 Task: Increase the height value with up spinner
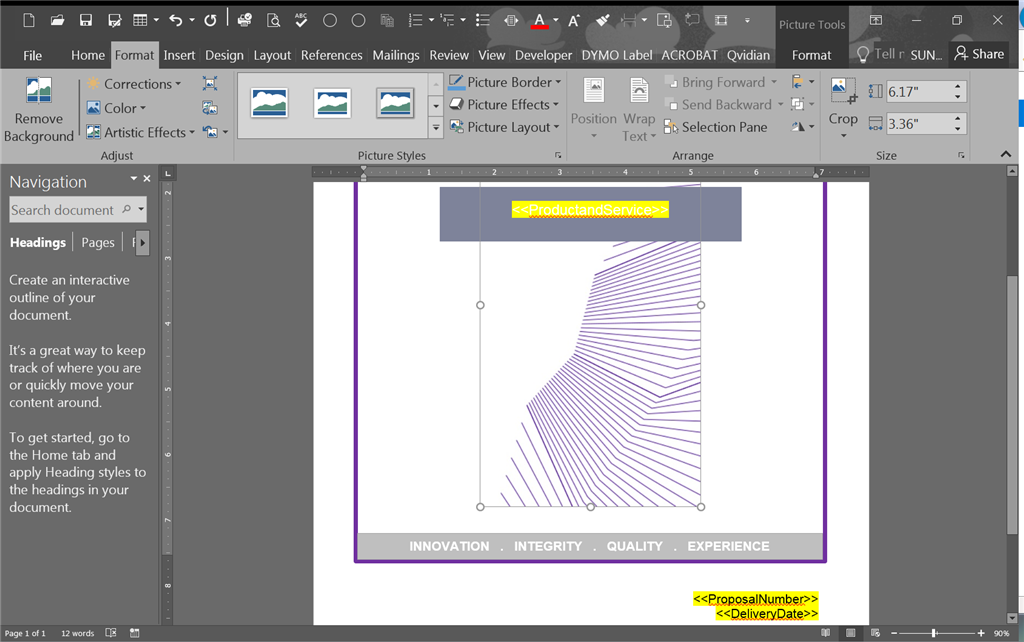point(957,86)
